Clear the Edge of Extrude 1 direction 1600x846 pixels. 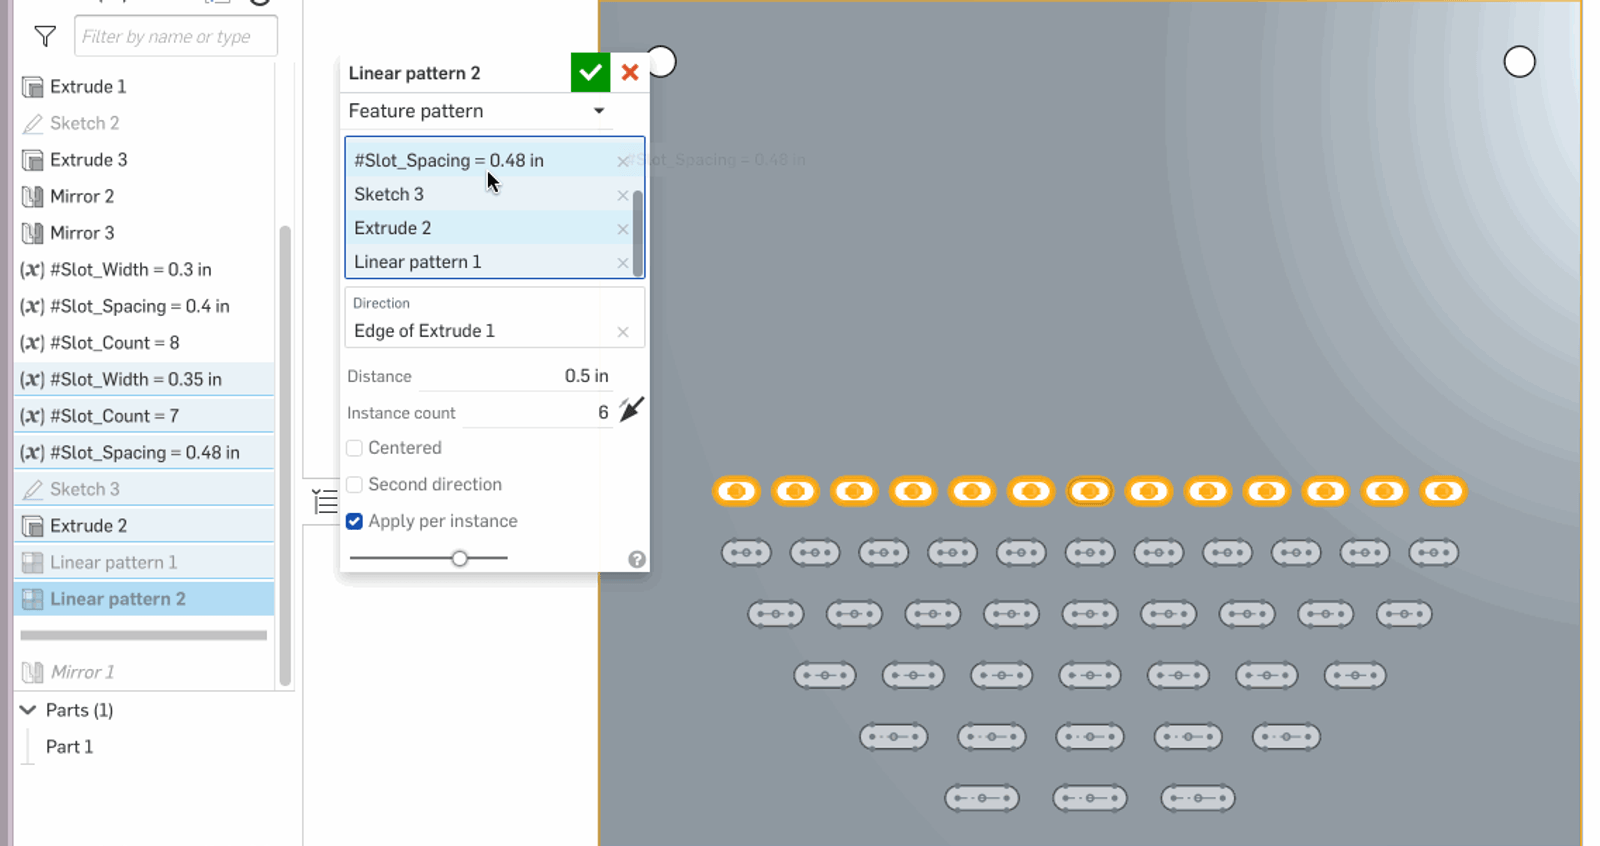pyautogui.click(x=623, y=332)
